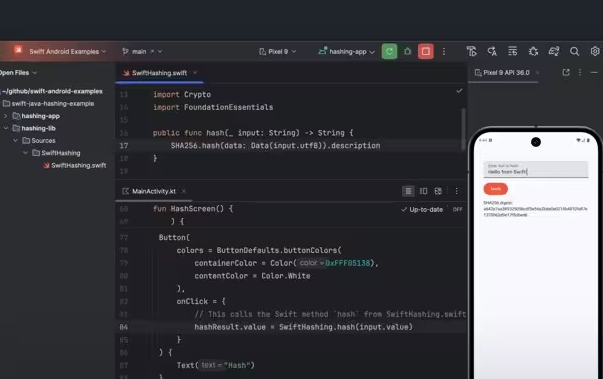Screen dimensions: 603x379
Task: Click the Swift project icon in toolbar
Action: click(x=18, y=50)
